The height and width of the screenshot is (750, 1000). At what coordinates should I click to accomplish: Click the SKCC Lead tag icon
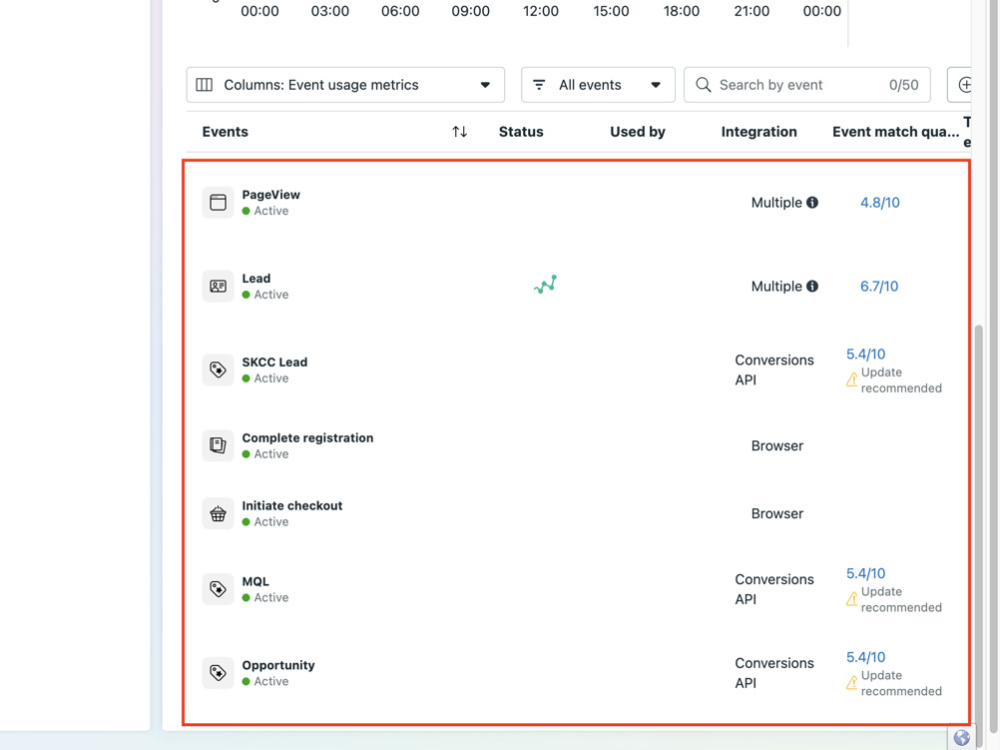point(218,369)
